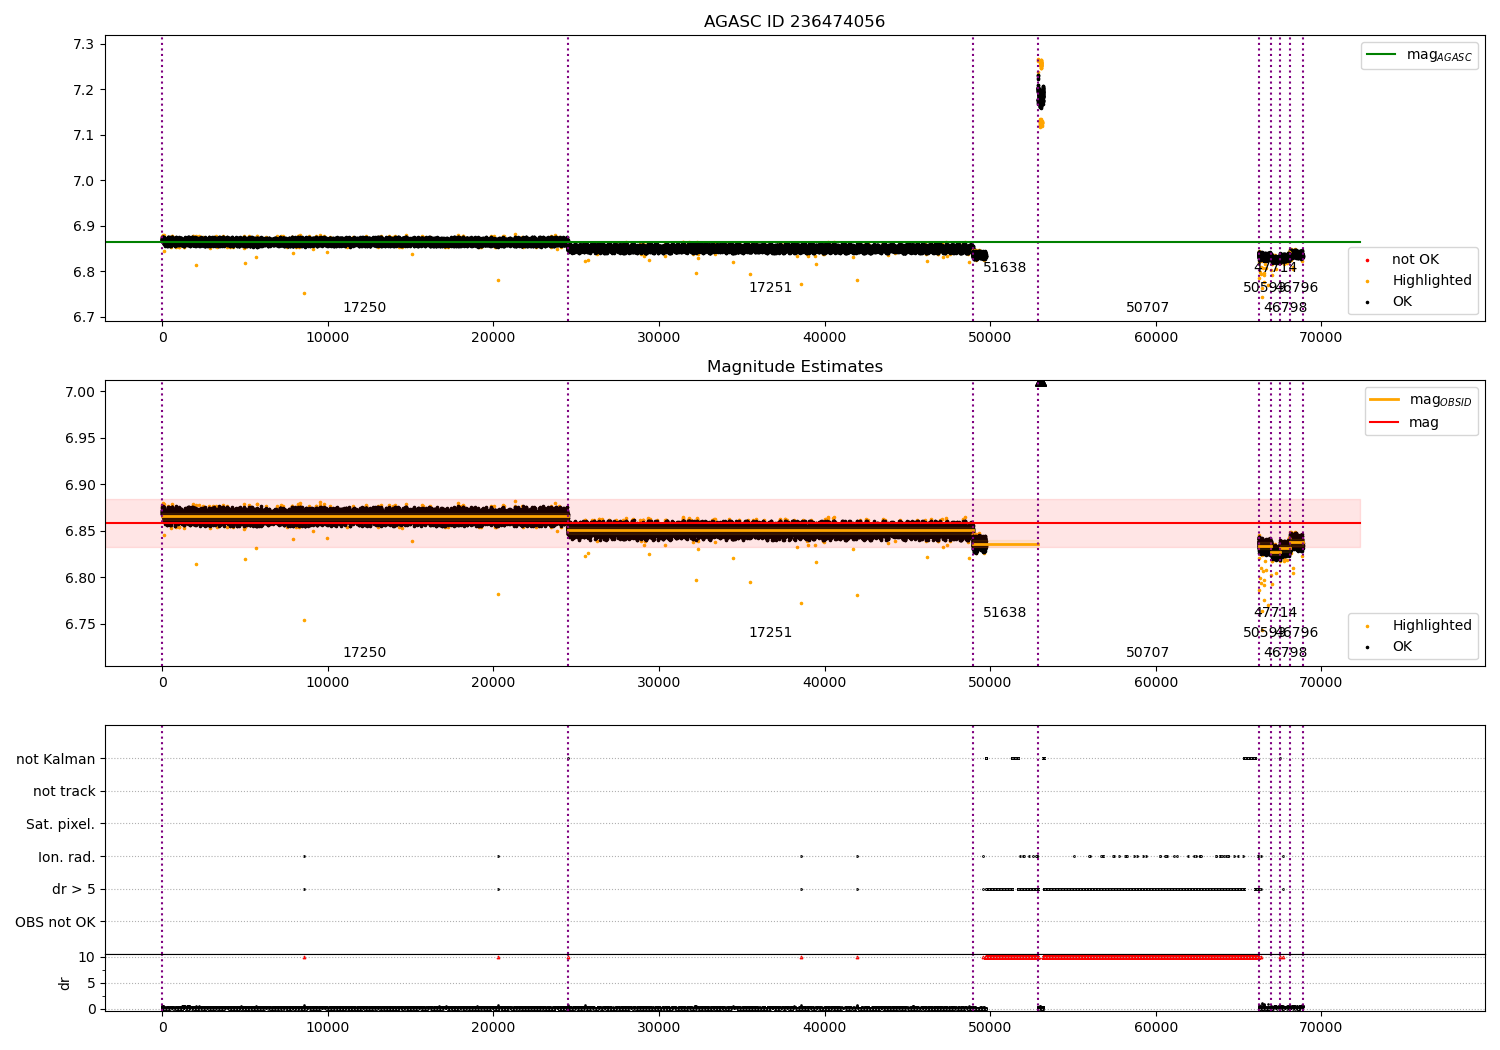Click obsid label "17251" in Magnitude Estimates plot

770,633
